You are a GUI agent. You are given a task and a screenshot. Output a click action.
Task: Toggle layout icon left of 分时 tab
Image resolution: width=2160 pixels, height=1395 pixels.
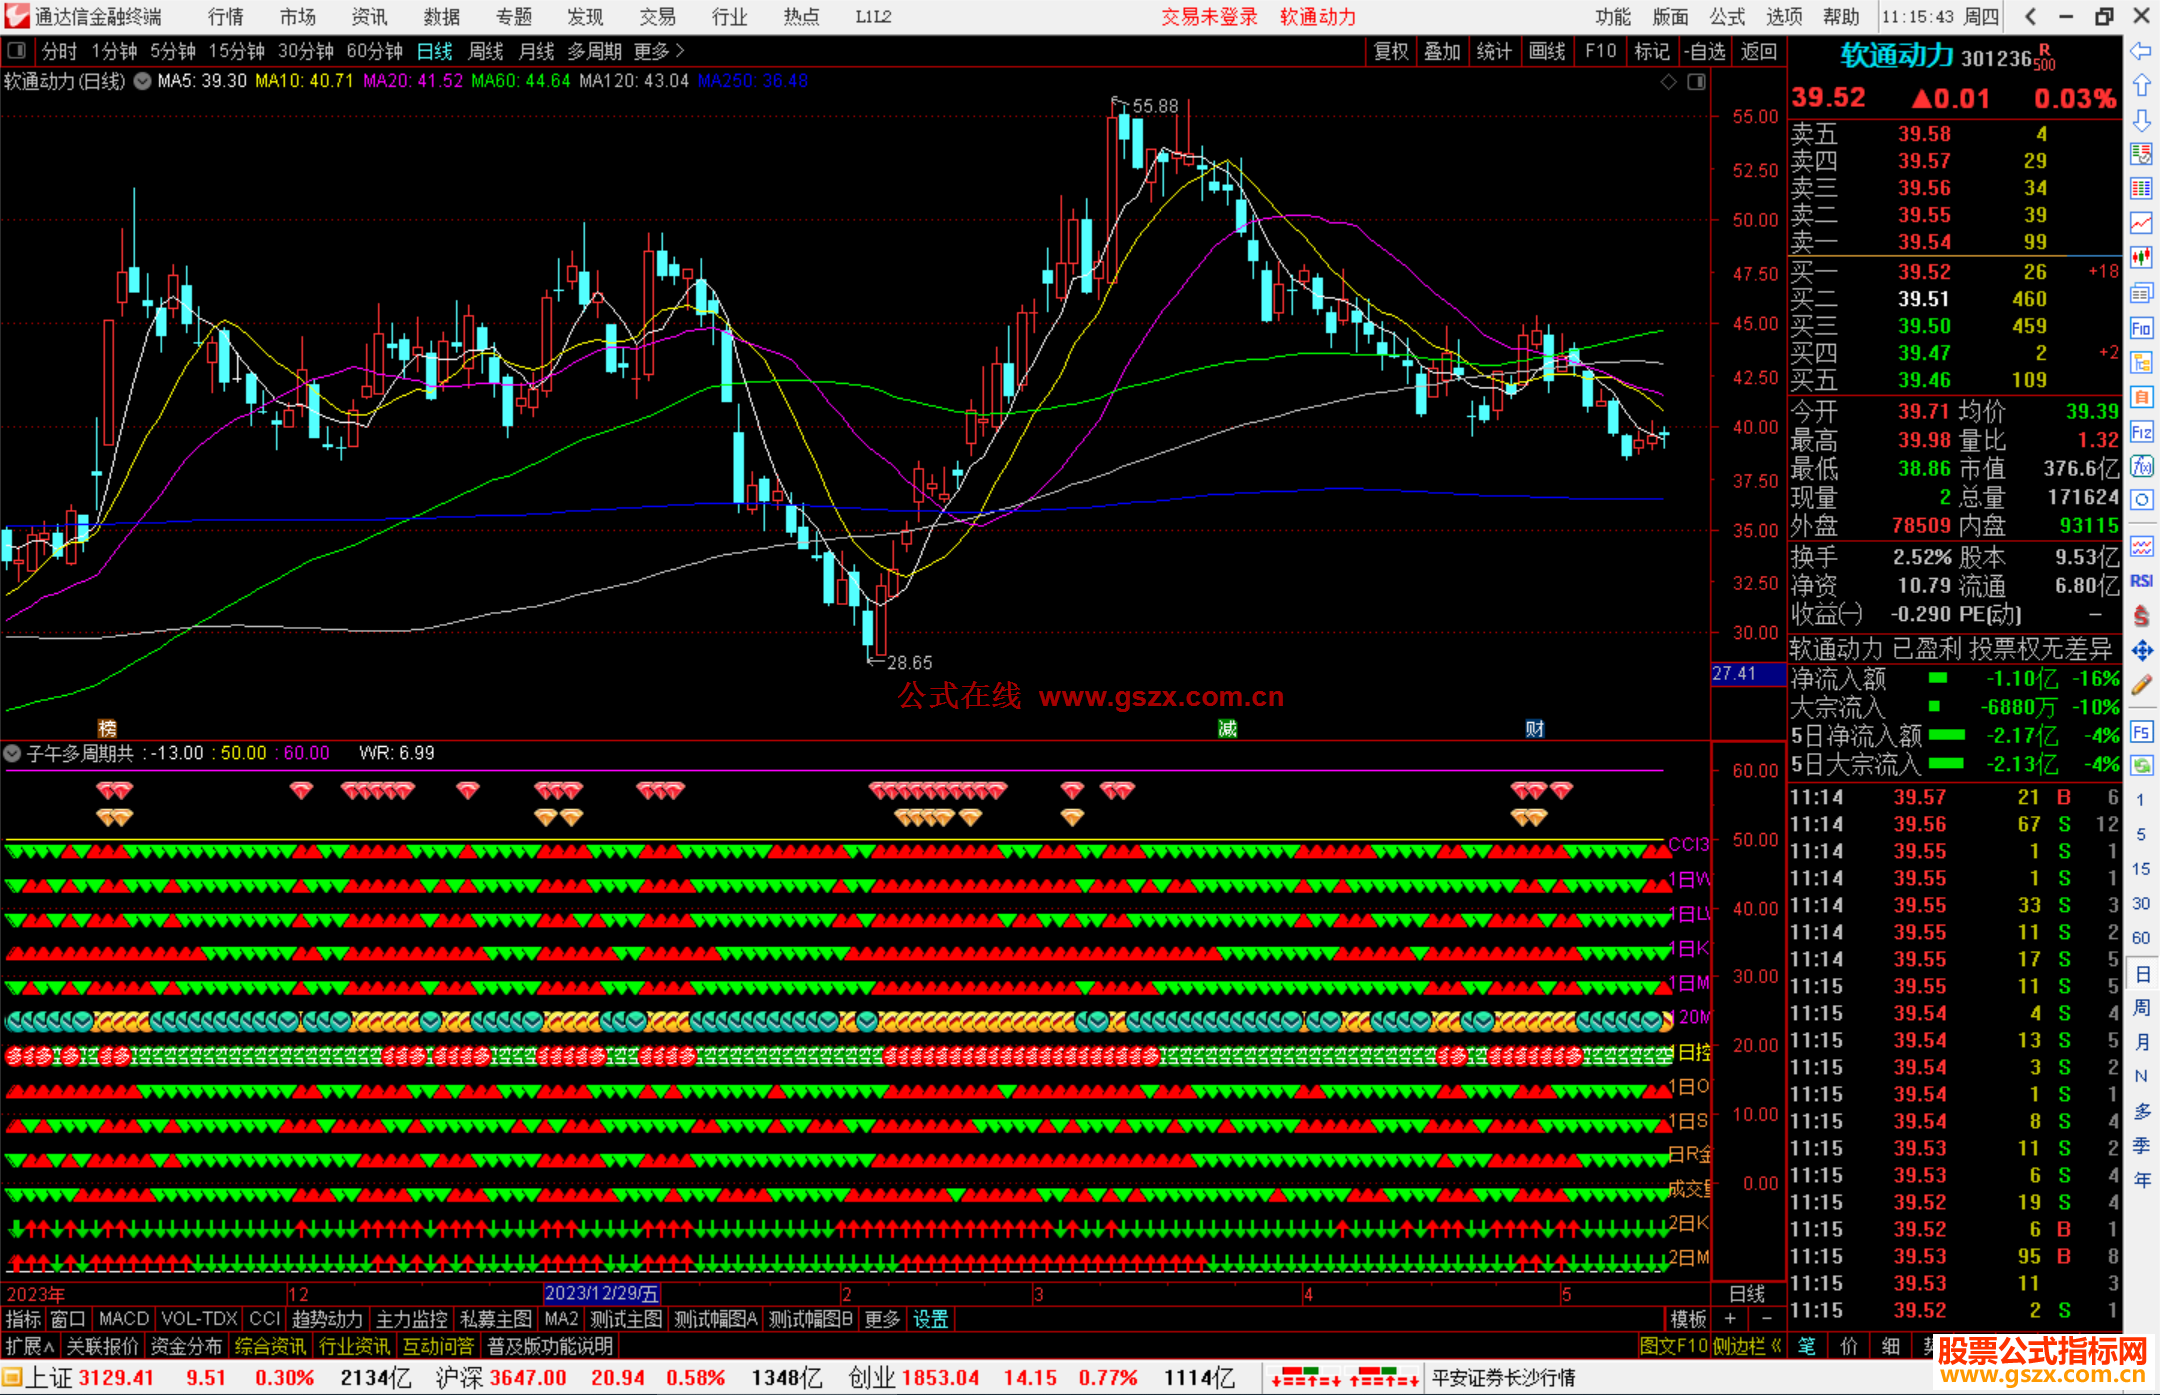coord(17,51)
